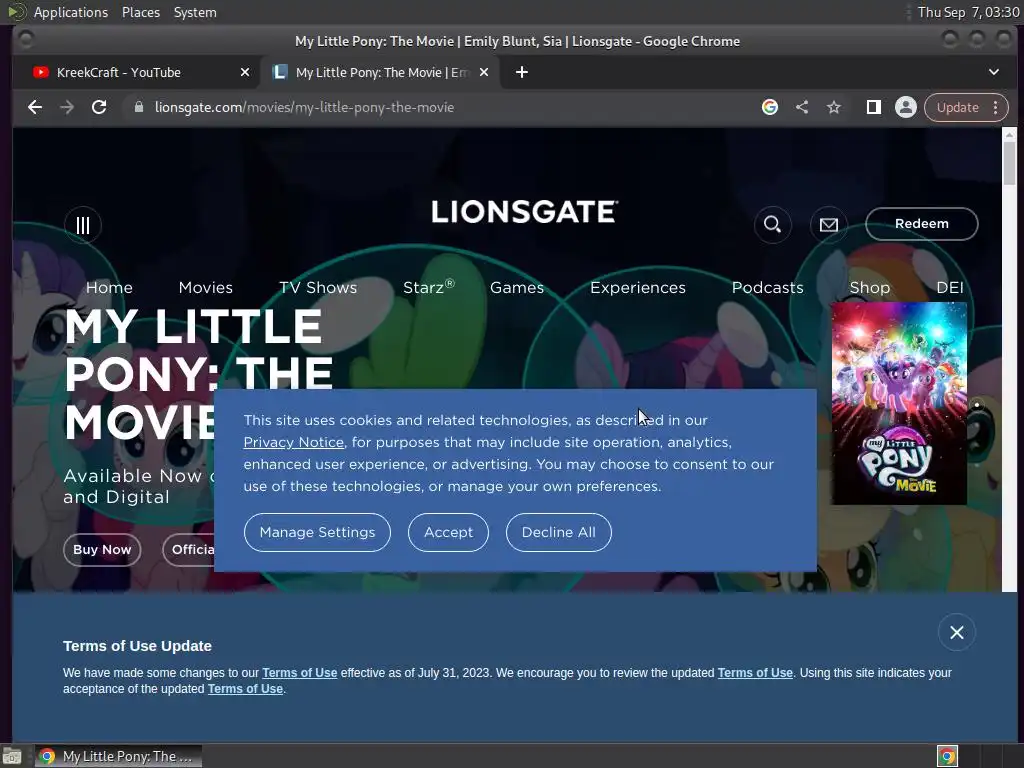
Task: Click the Chrome taskbar window entry
Action: tap(118, 756)
